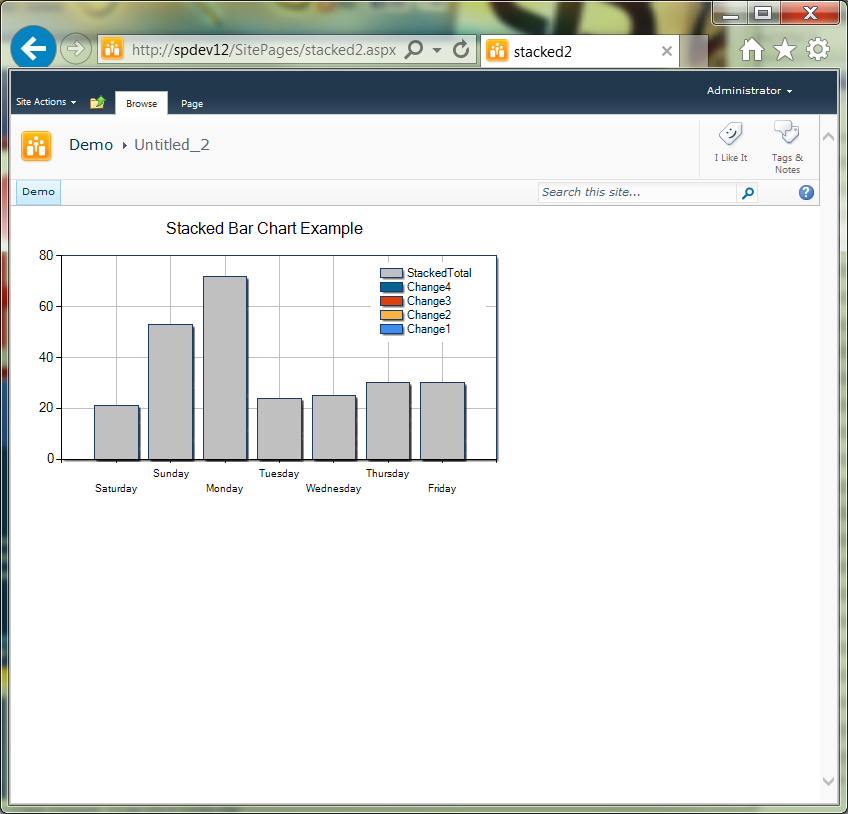Switch to the Browse ribbon tab
Image resolution: width=848 pixels, height=814 pixels.
pyautogui.click(x=142, y=103)
